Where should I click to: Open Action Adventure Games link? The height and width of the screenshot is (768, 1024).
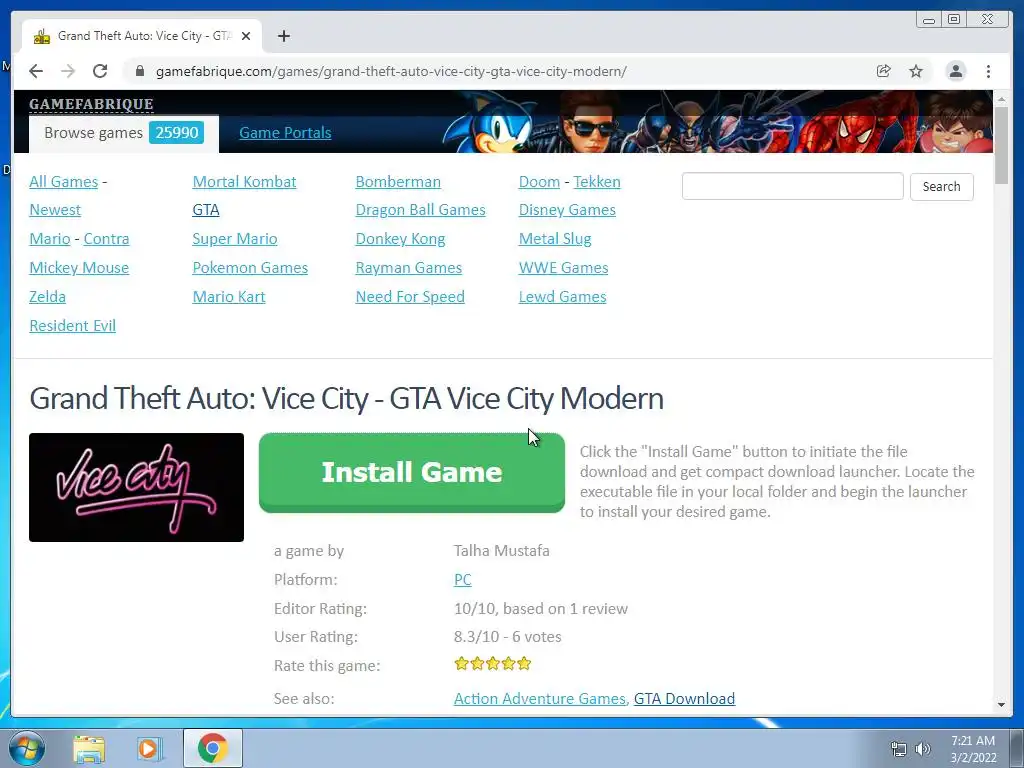point(540,699)
